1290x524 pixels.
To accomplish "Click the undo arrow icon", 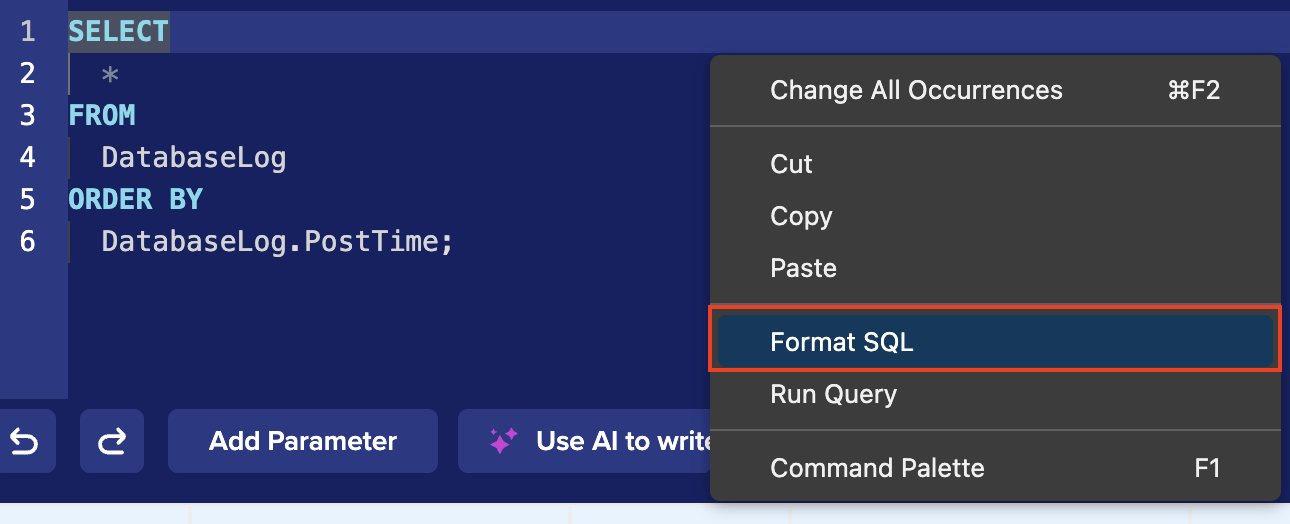I will (x=24, y=441).
